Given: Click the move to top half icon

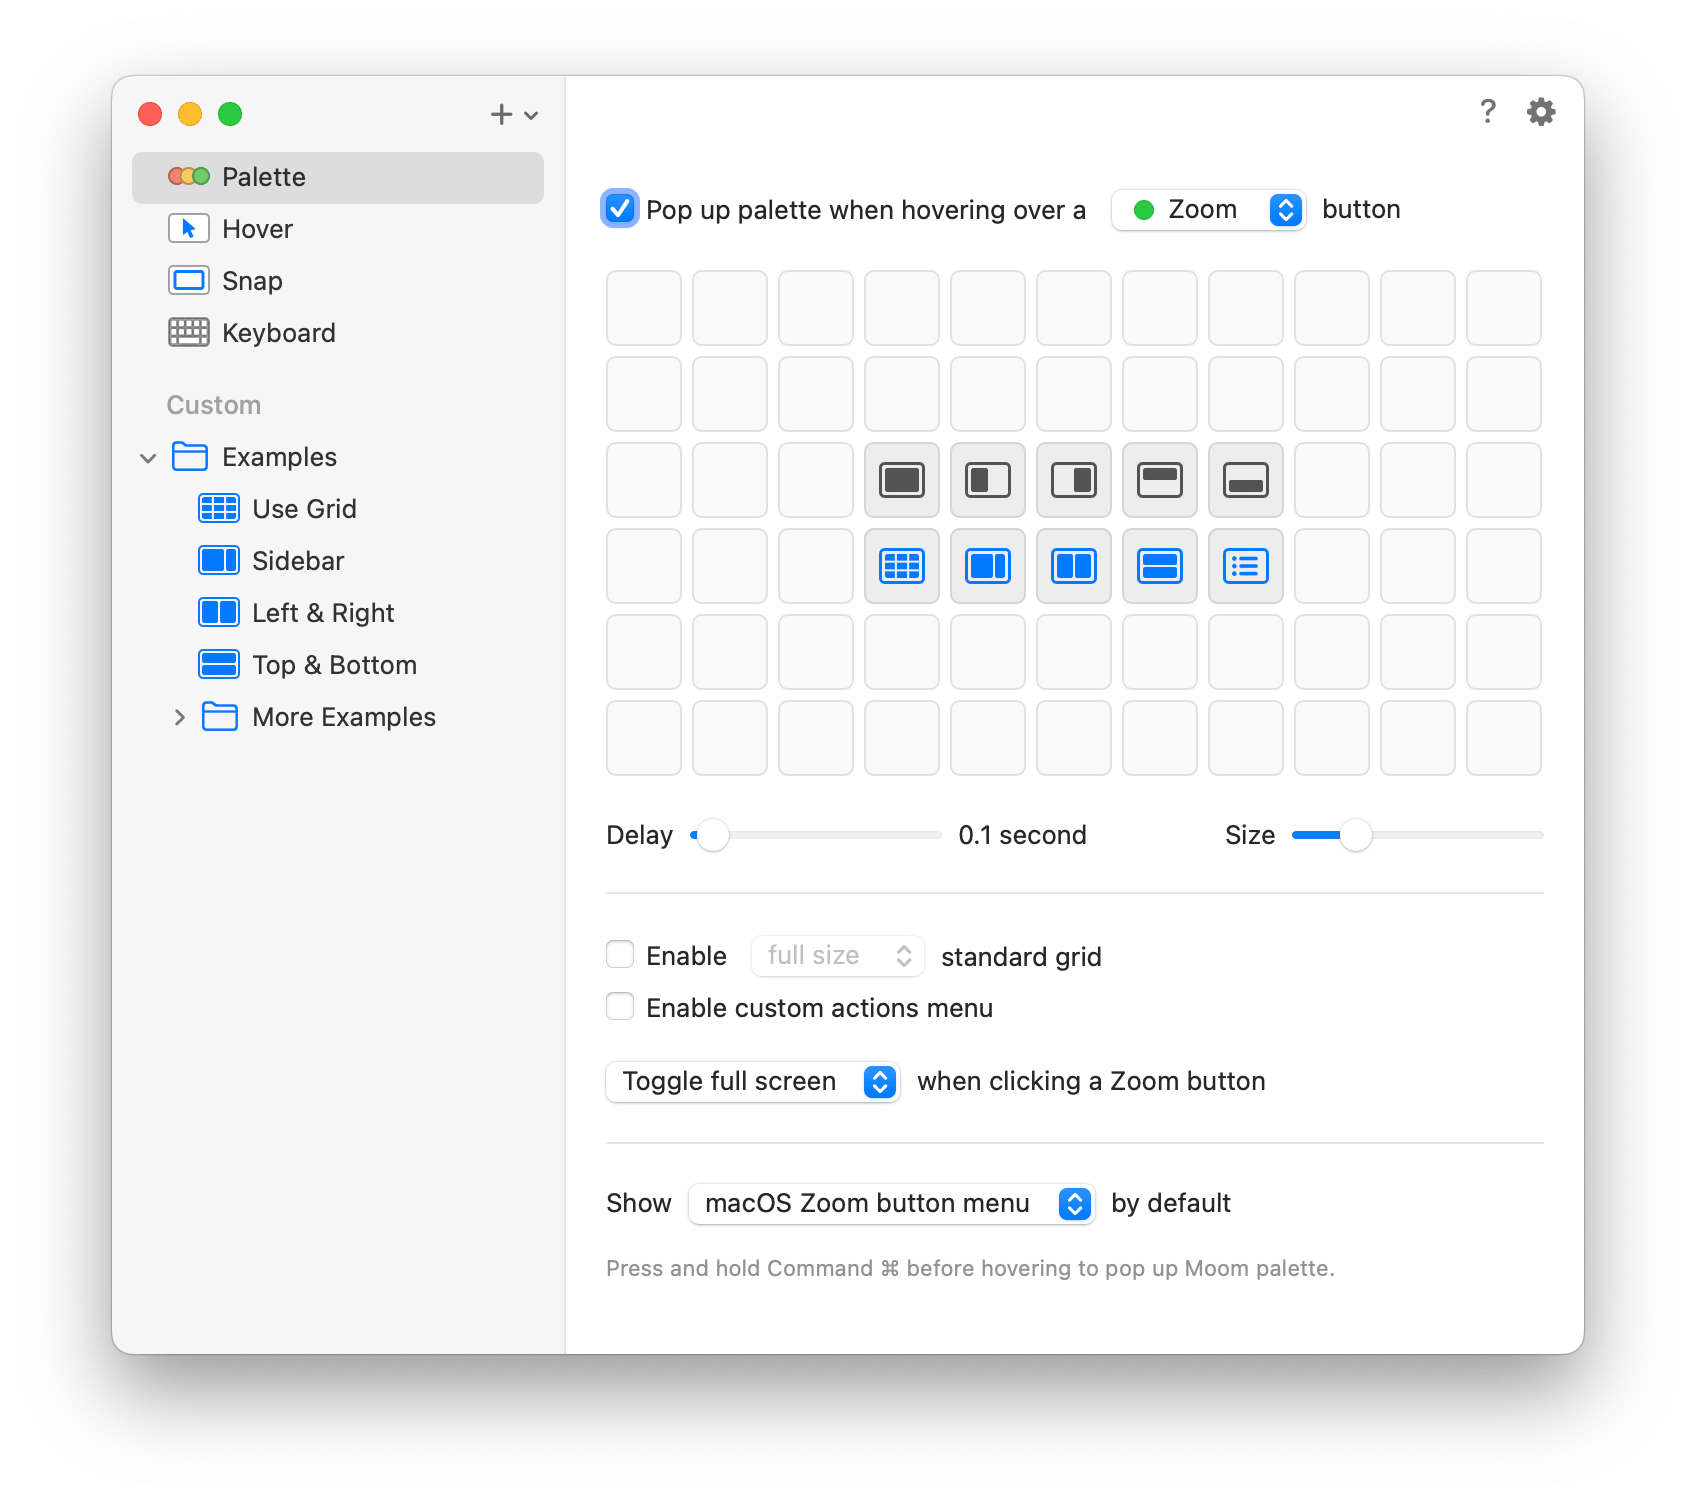Looking at the screenshot, I should tap(1159, 480).
